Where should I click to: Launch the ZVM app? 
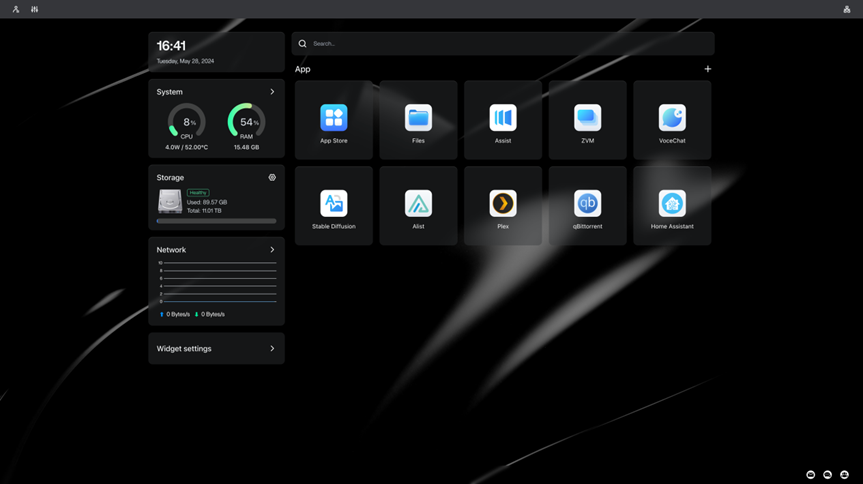(587, 120)
